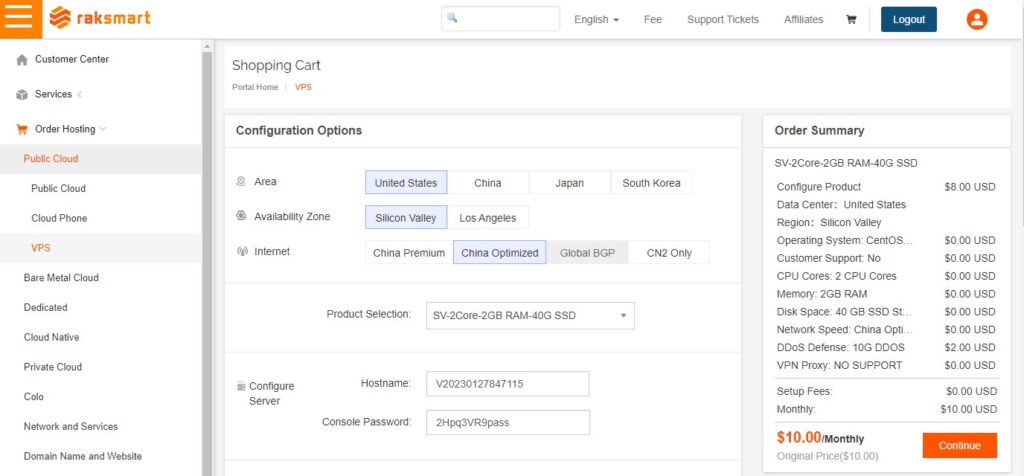Select Global BGP internet option
This screenshot has width=1024, height=476.
point(587,253)
